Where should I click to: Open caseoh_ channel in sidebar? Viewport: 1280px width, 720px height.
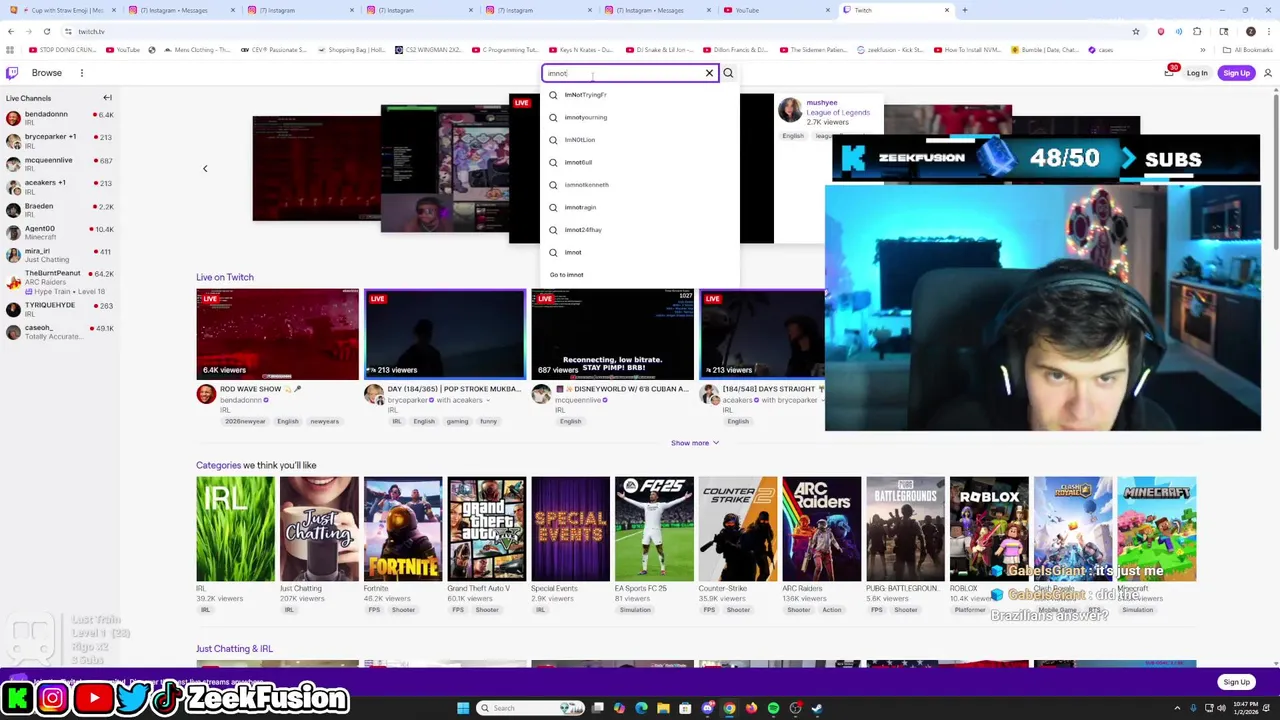[x=60, y=331]
